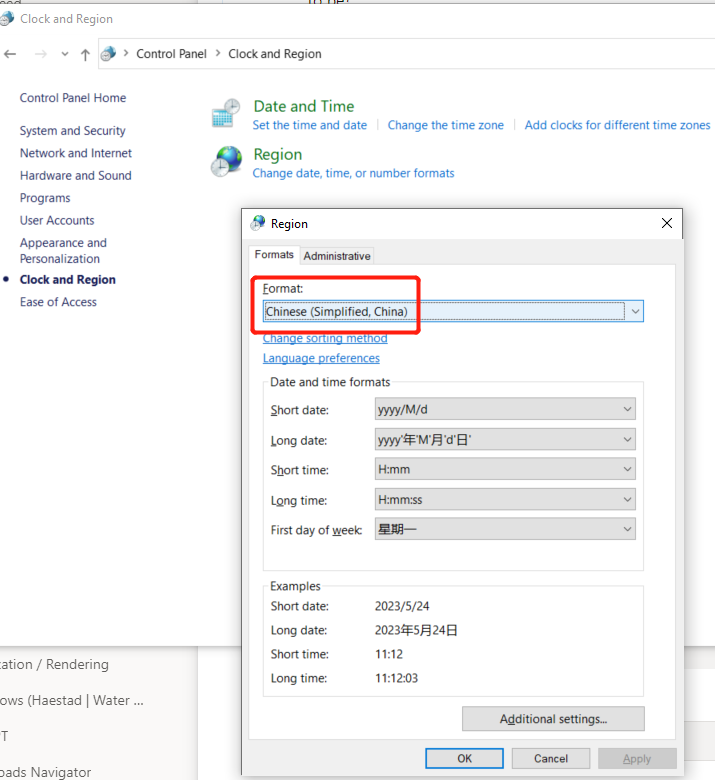Click the short date example 2023/5/24

point(402,606)
